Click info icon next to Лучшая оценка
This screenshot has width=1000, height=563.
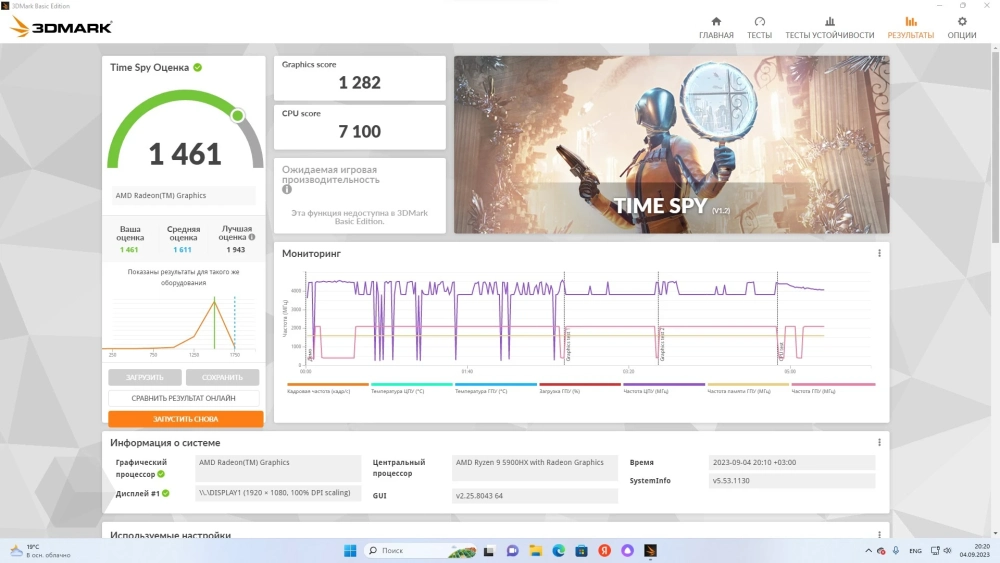(252, 237)
